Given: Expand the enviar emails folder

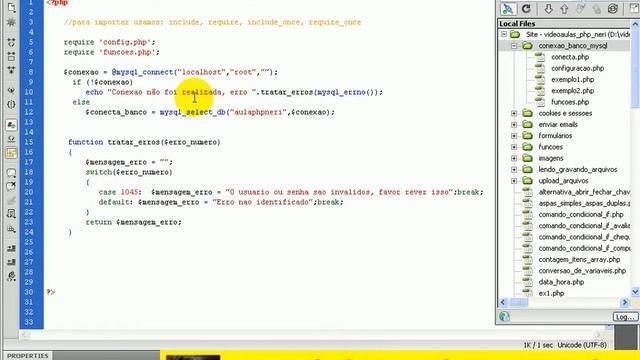Looking at the screenshot, I should click(514, 124).
